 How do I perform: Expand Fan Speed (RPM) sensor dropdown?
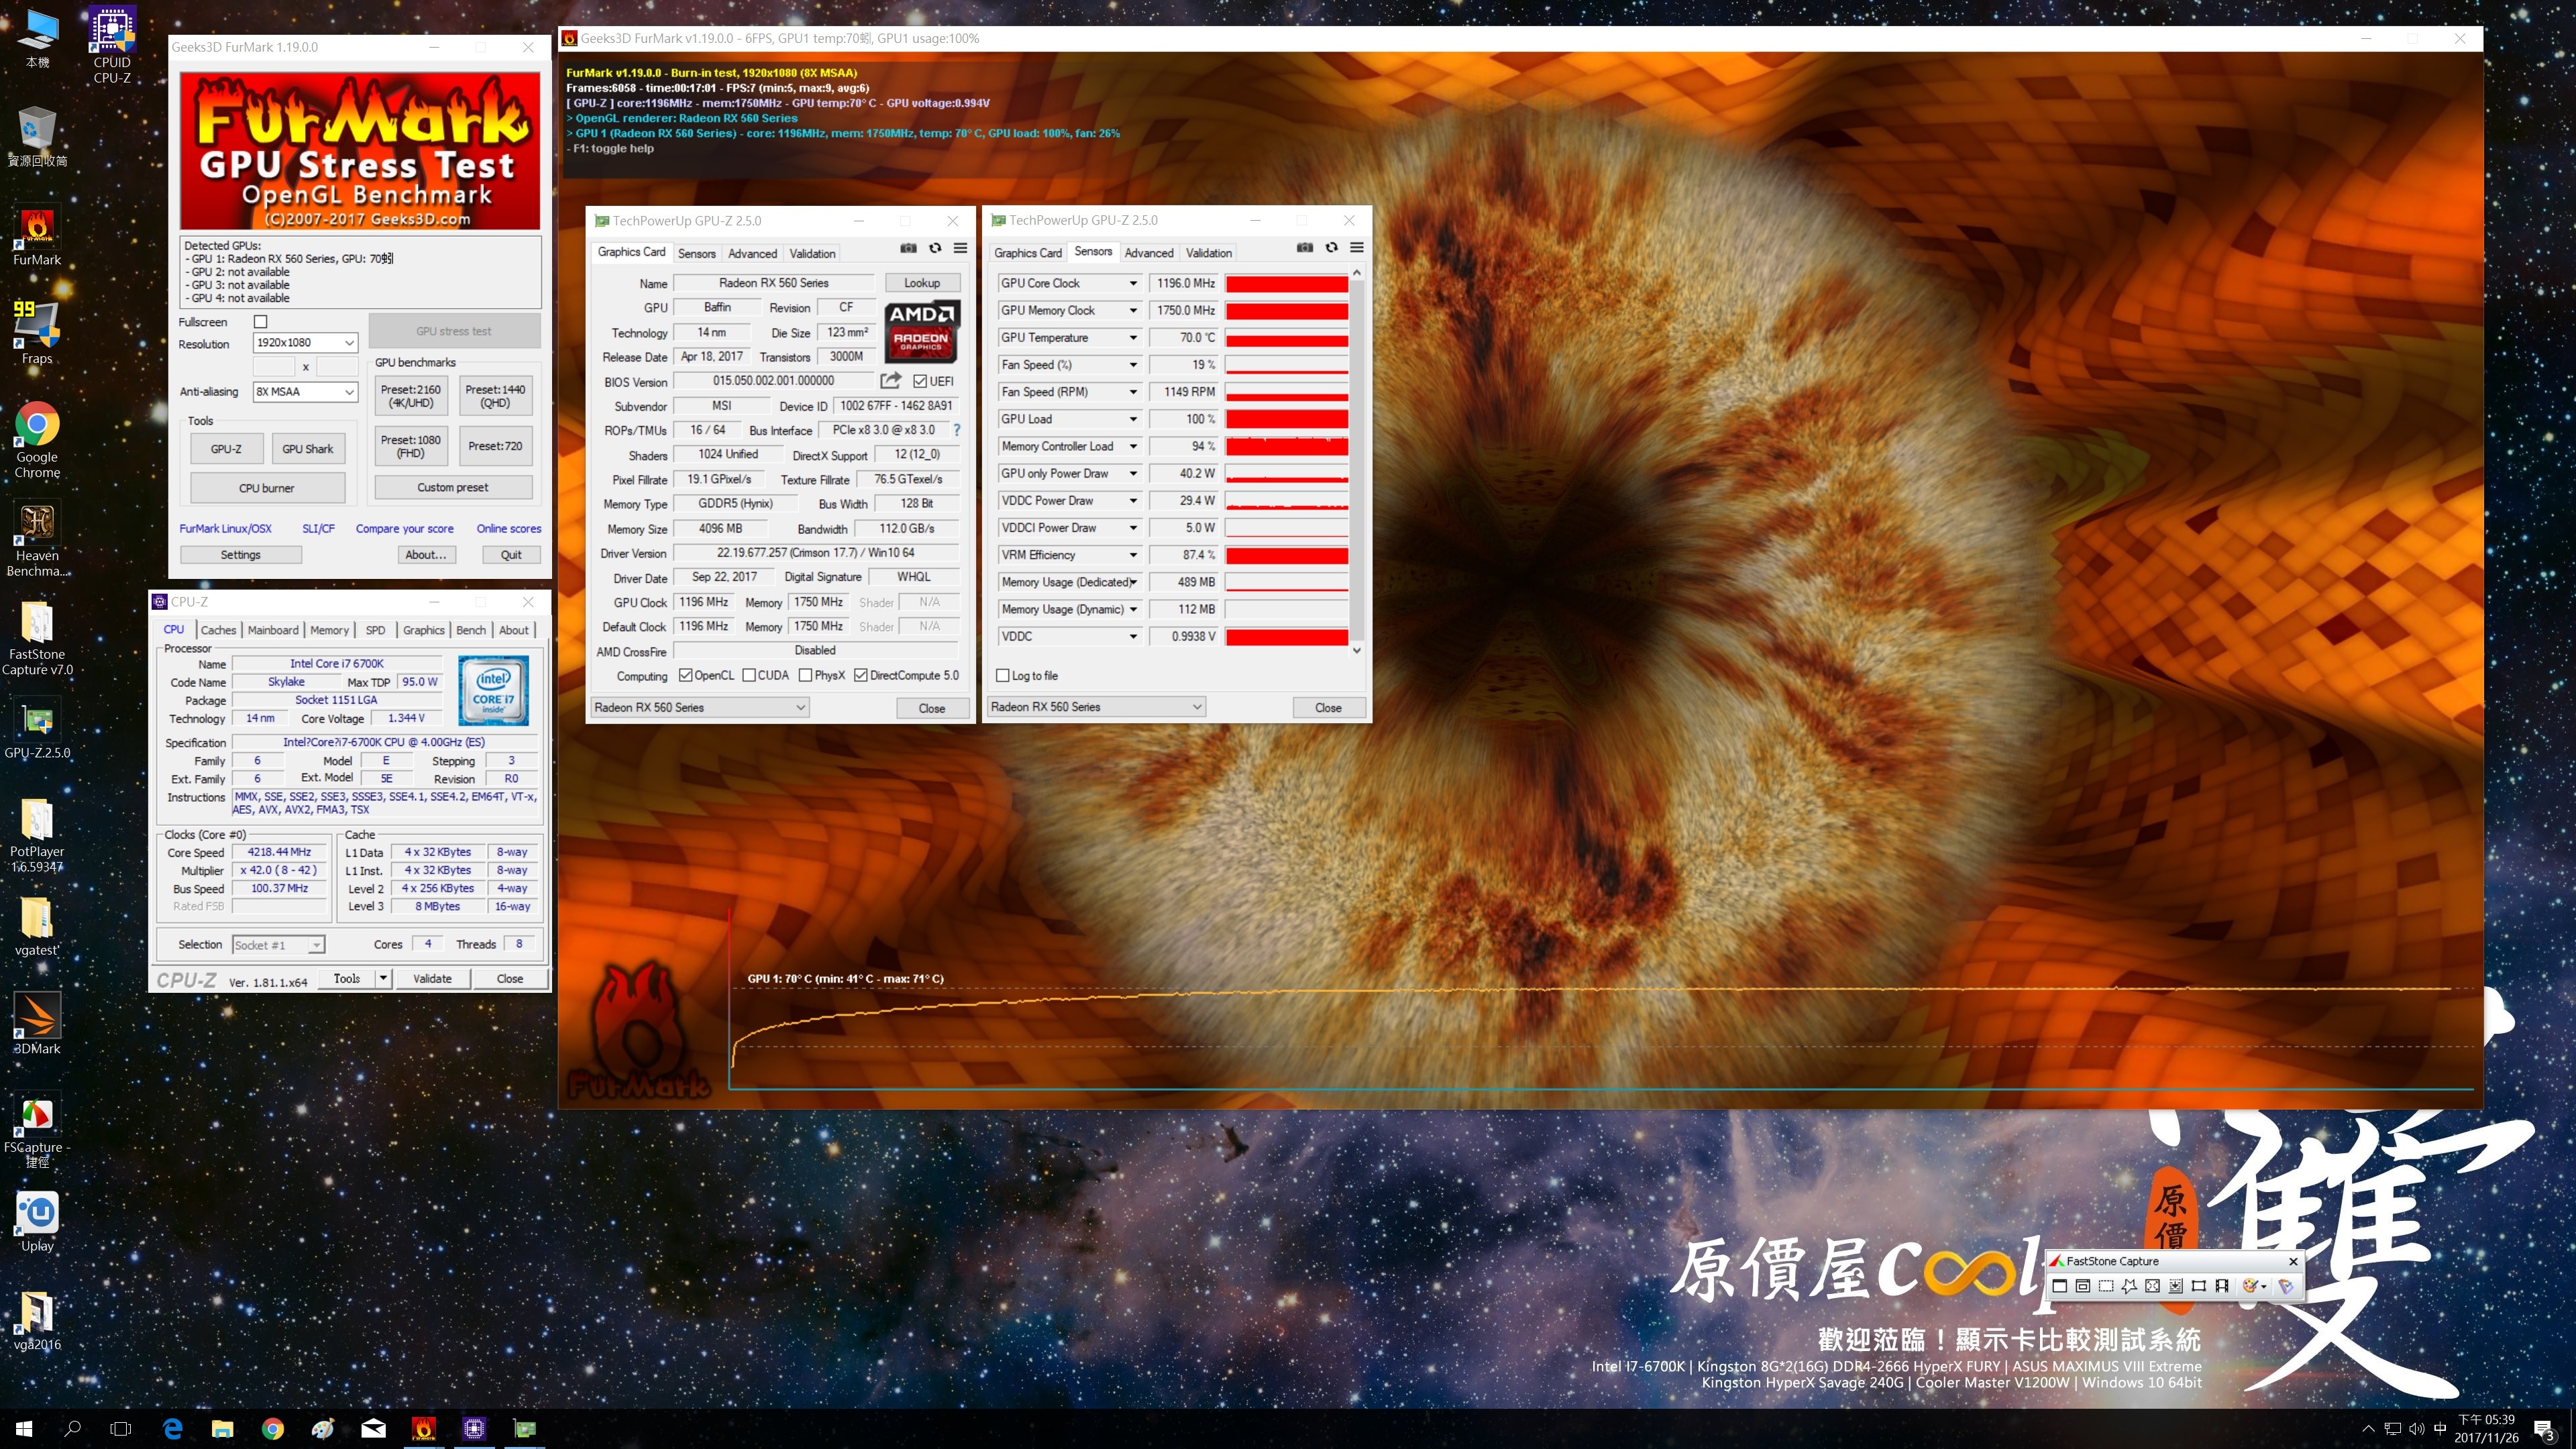pyautogui.click(x=1133, y=392)
